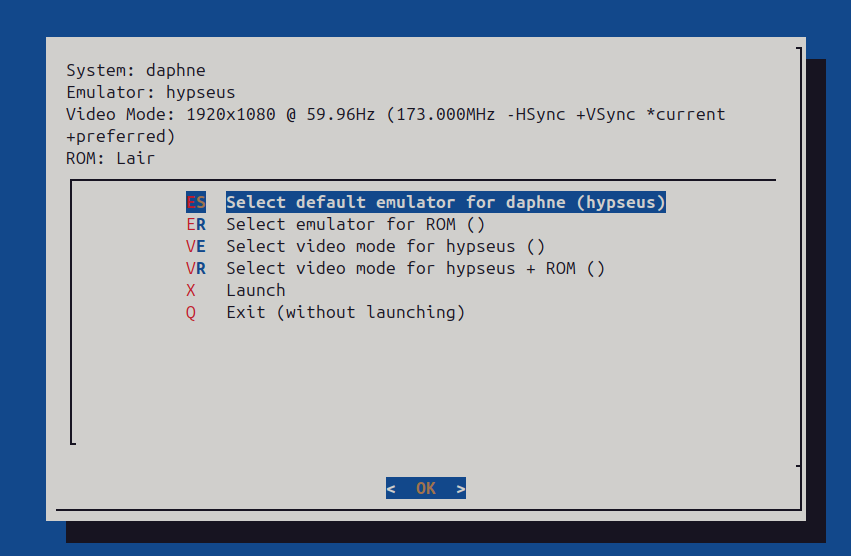Click the VR tag
851x556 pixels.
196,268
